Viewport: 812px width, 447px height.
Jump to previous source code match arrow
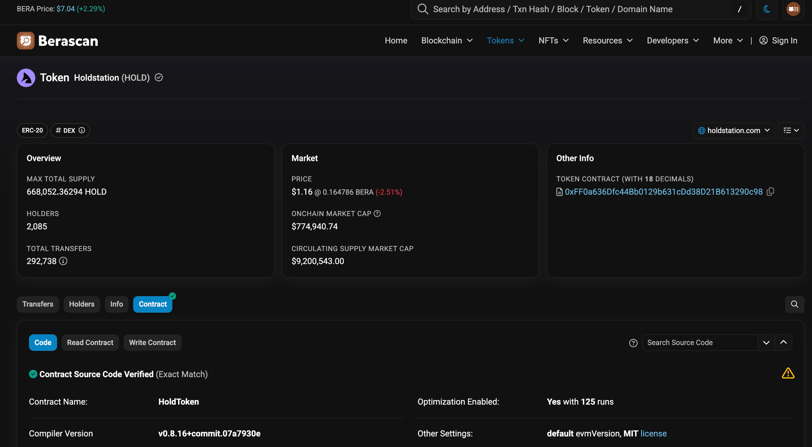pyautogui.click(x=783, y=342)
